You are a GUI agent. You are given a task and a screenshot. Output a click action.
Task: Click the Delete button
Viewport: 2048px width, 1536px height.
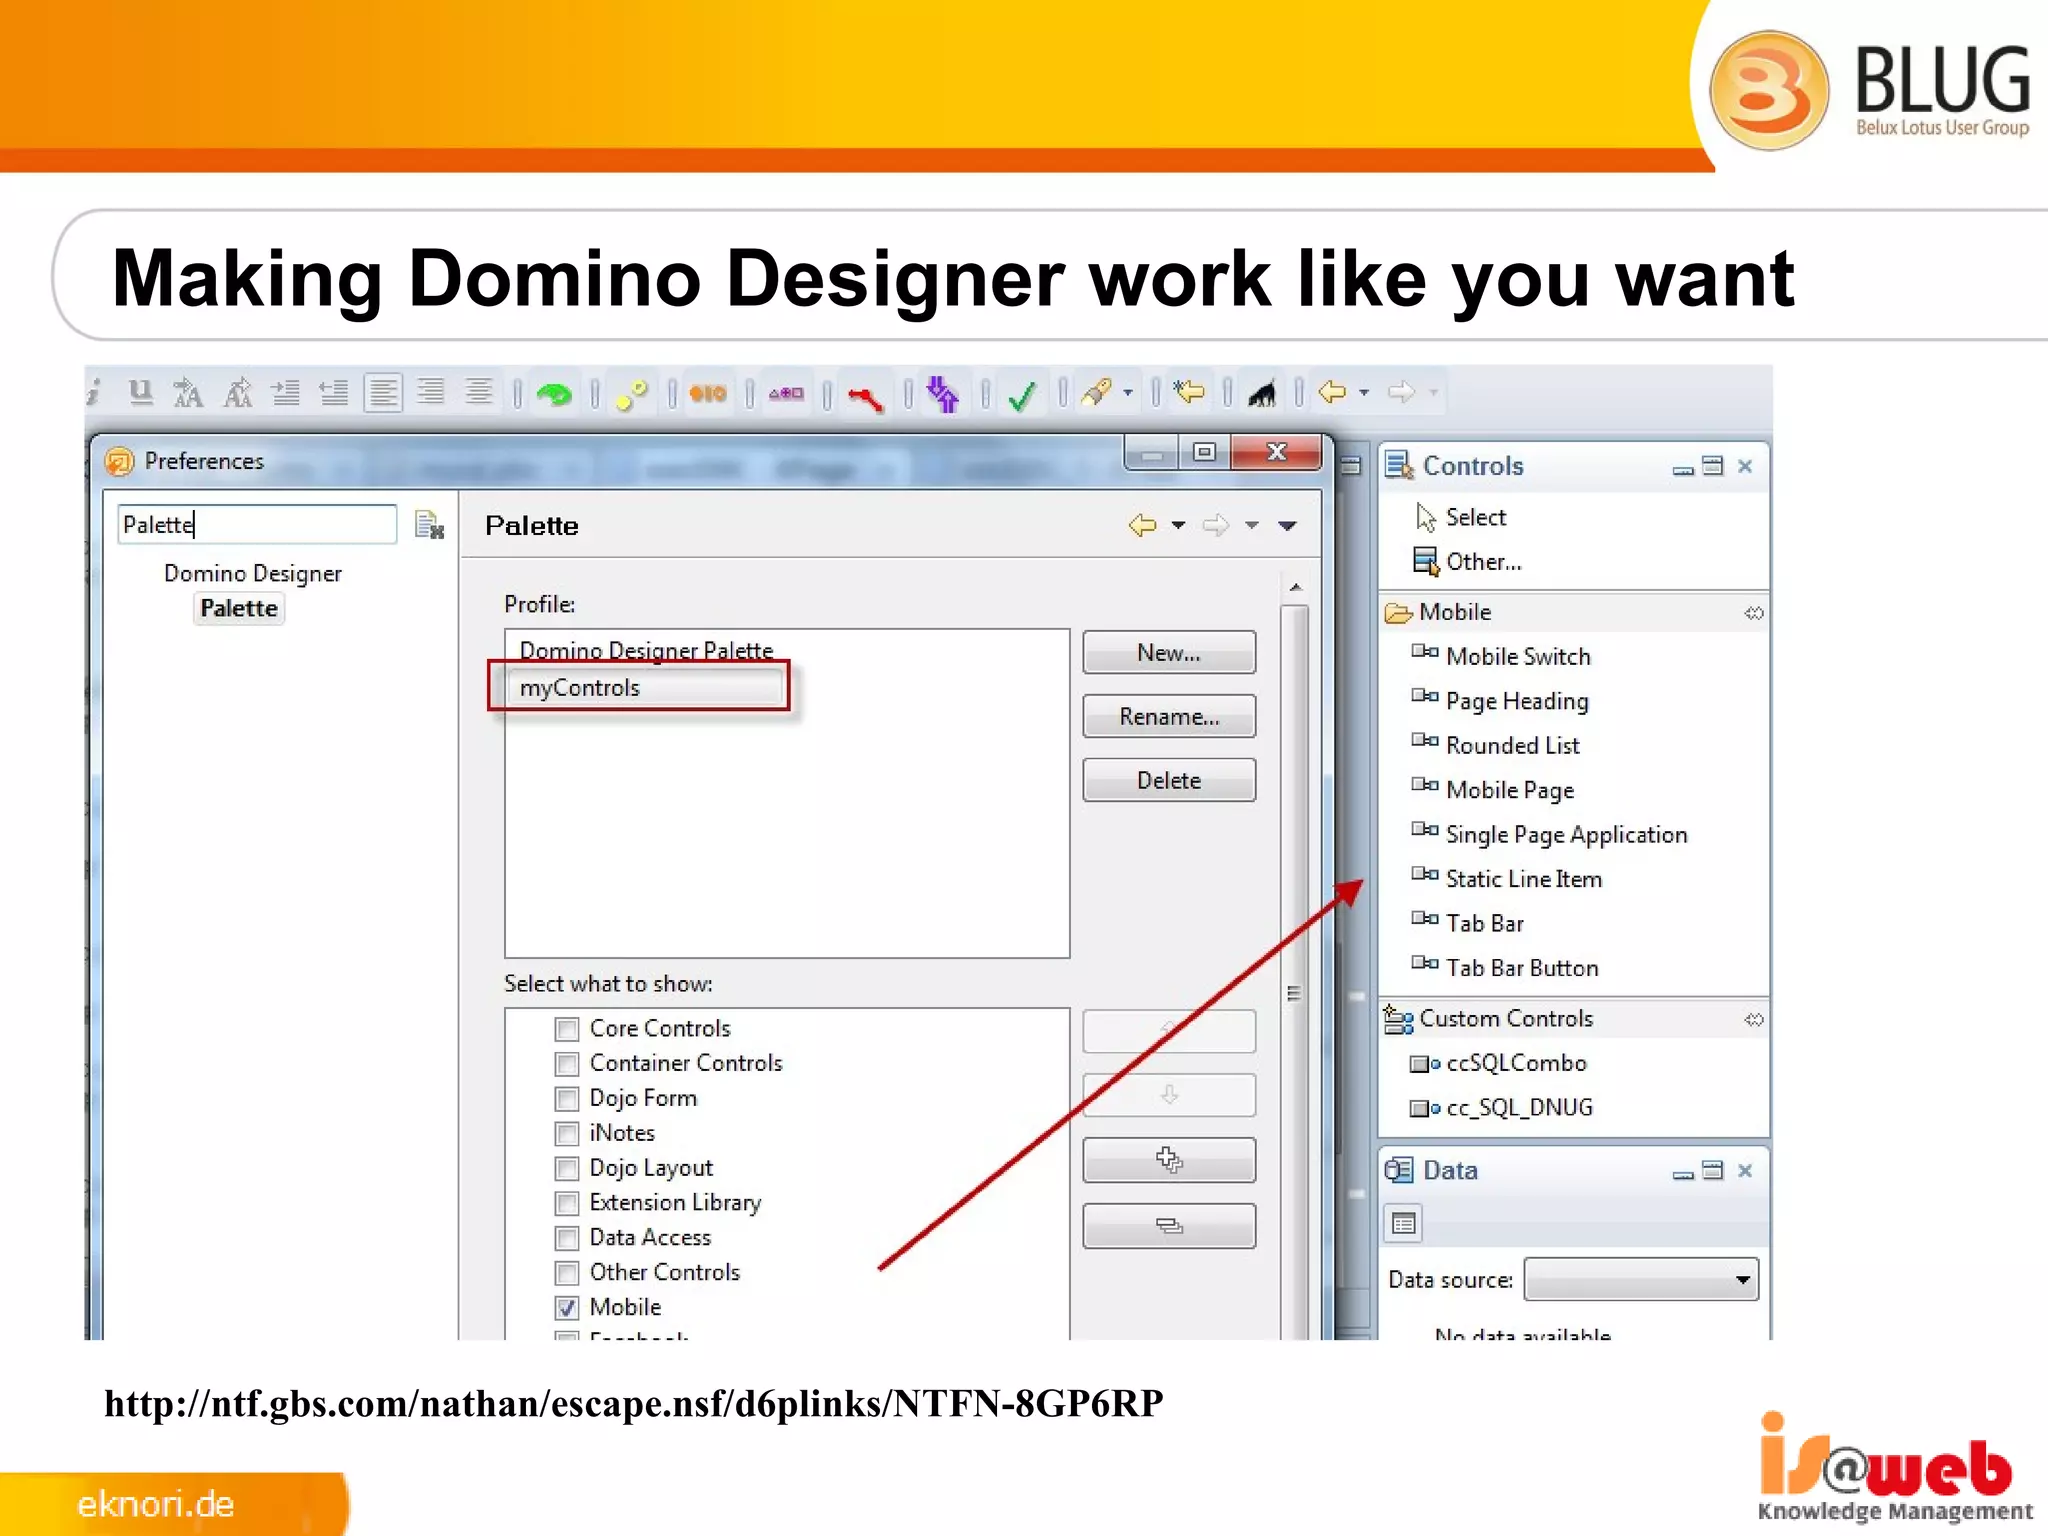[1169, 781]
